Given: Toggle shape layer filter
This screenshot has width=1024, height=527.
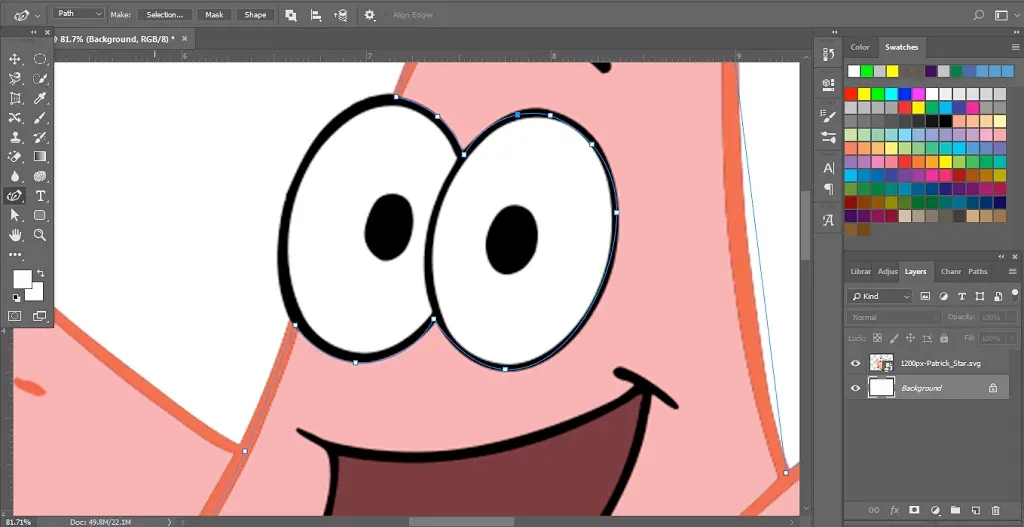Looking at the screenshot, I should pyautogui.click(x=980, y=296).
